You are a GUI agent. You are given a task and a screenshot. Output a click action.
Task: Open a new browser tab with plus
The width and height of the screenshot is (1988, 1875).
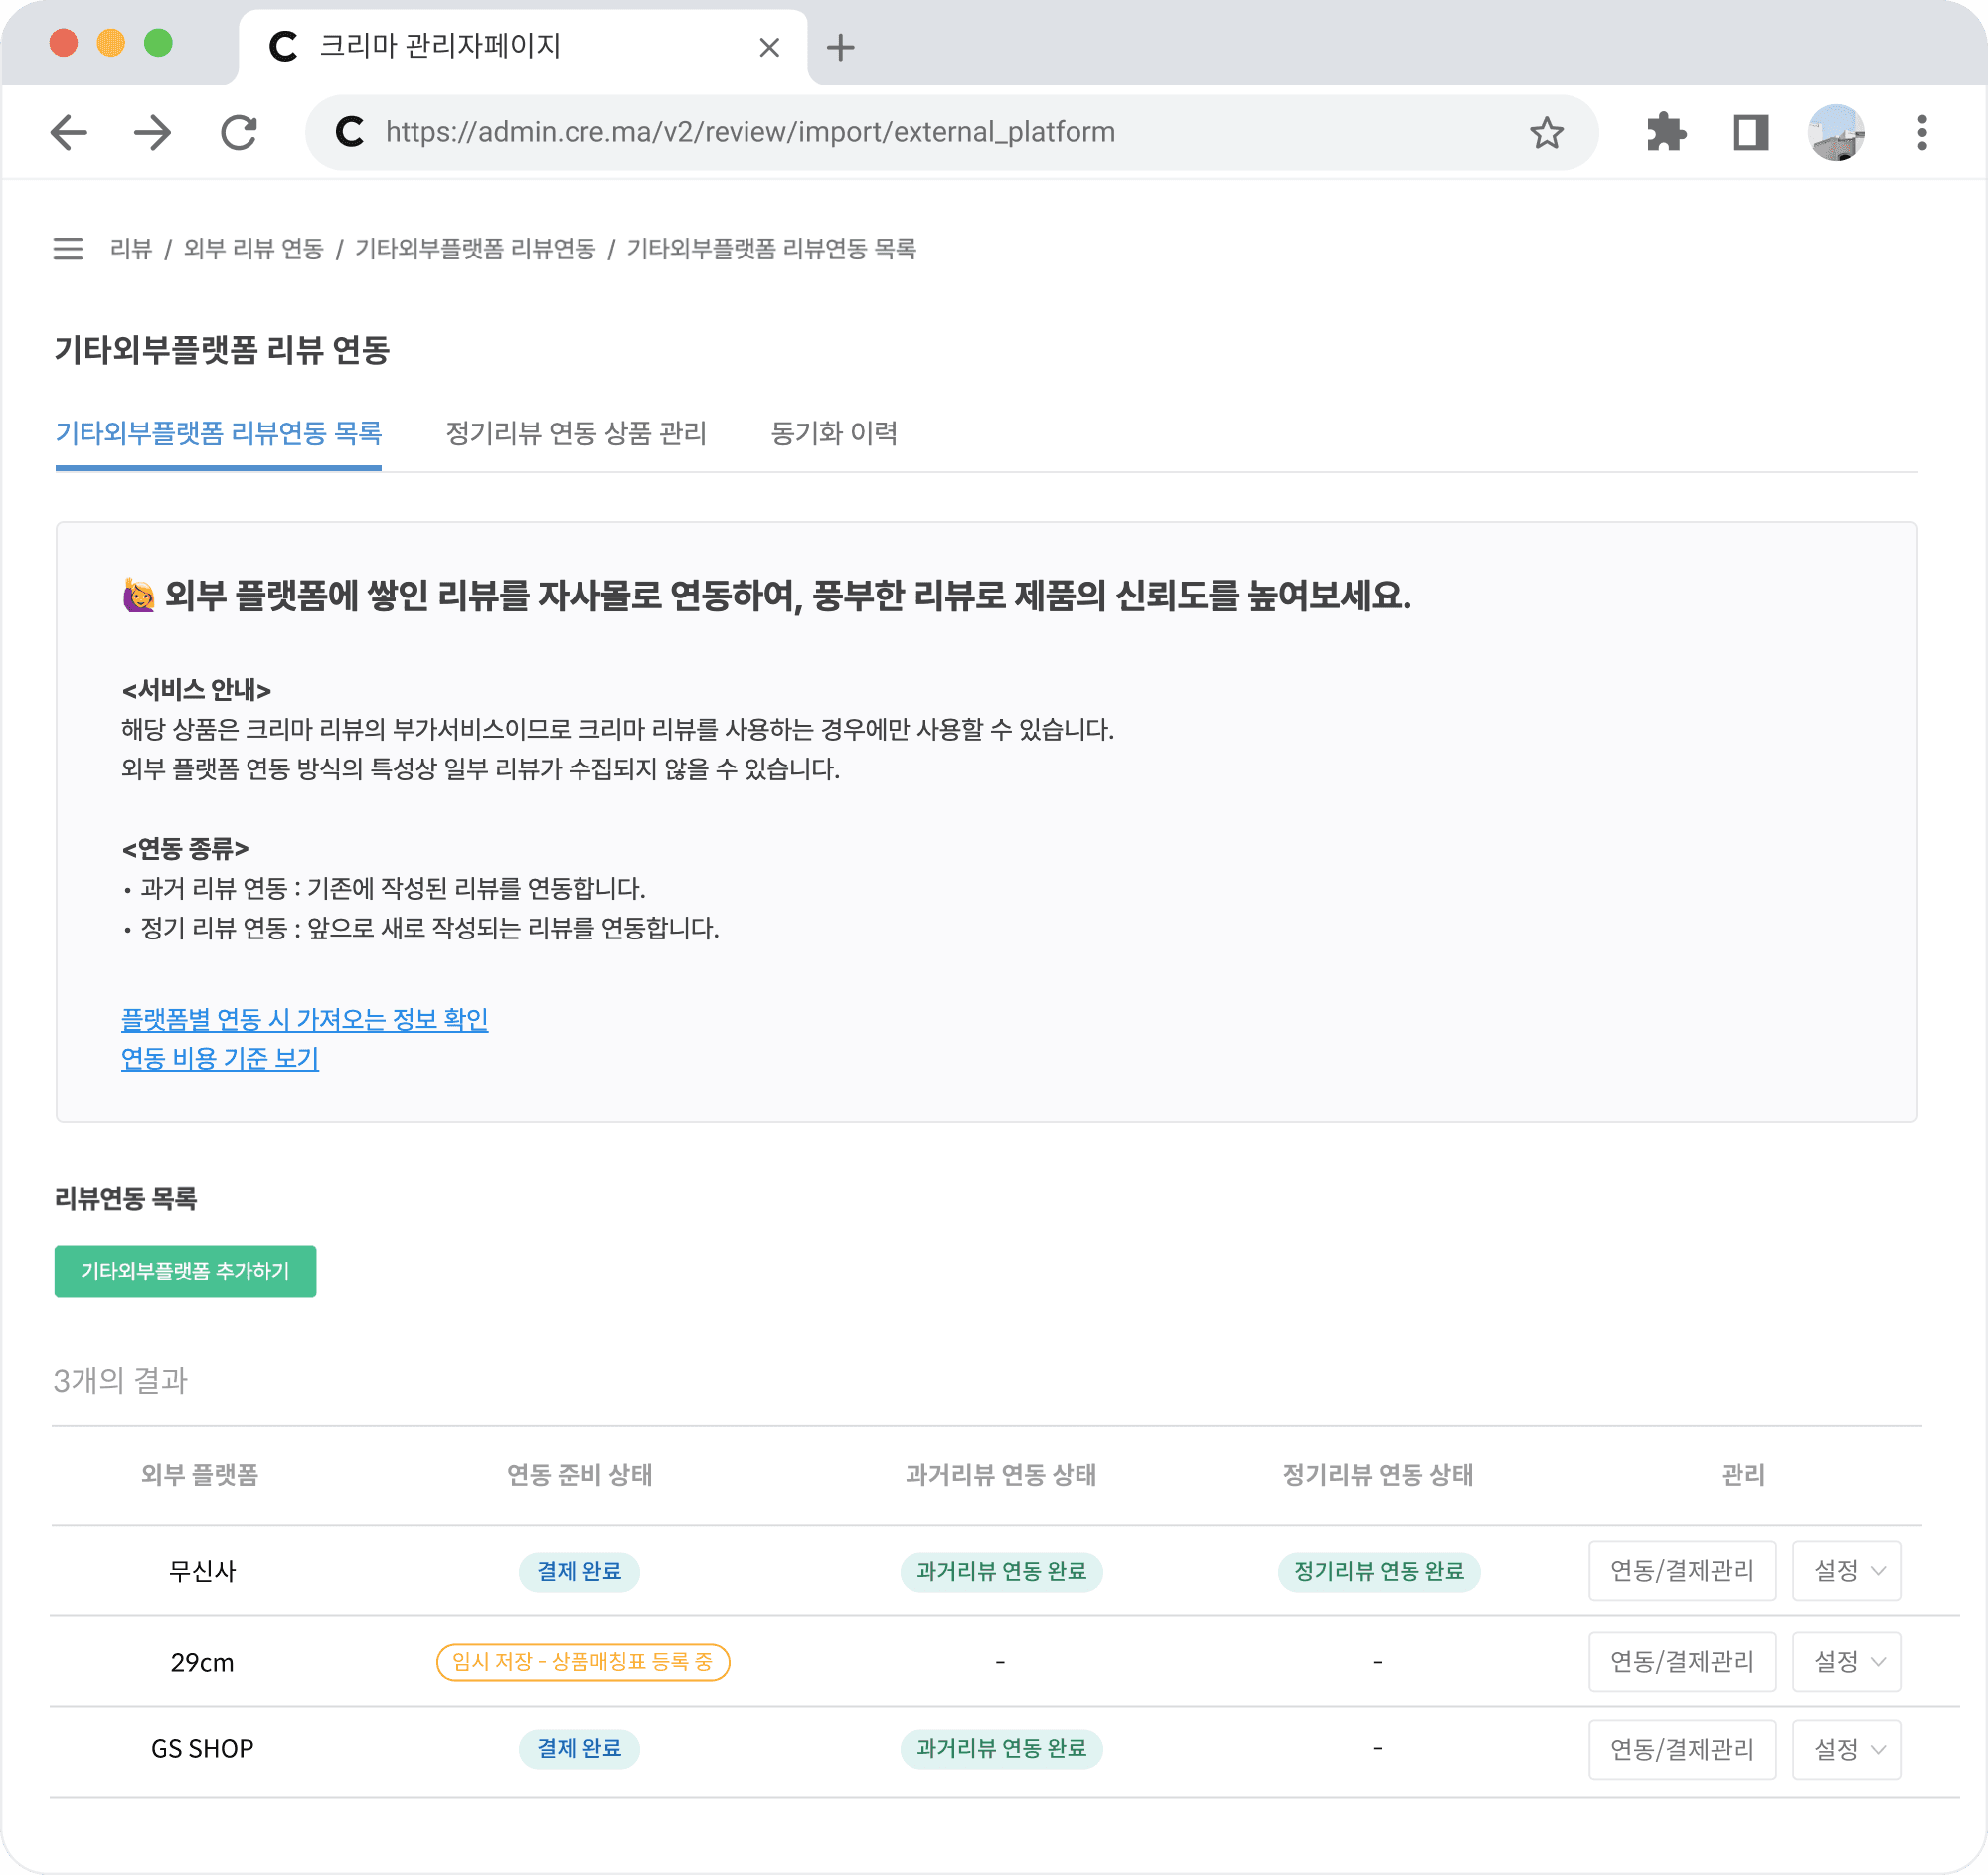(x=841, y=47)
